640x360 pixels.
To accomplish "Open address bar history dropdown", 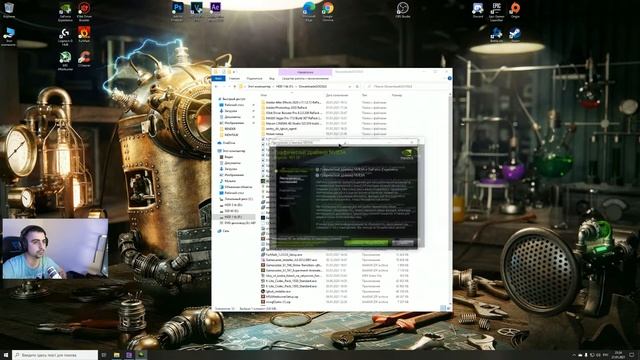I will point(350,87).
